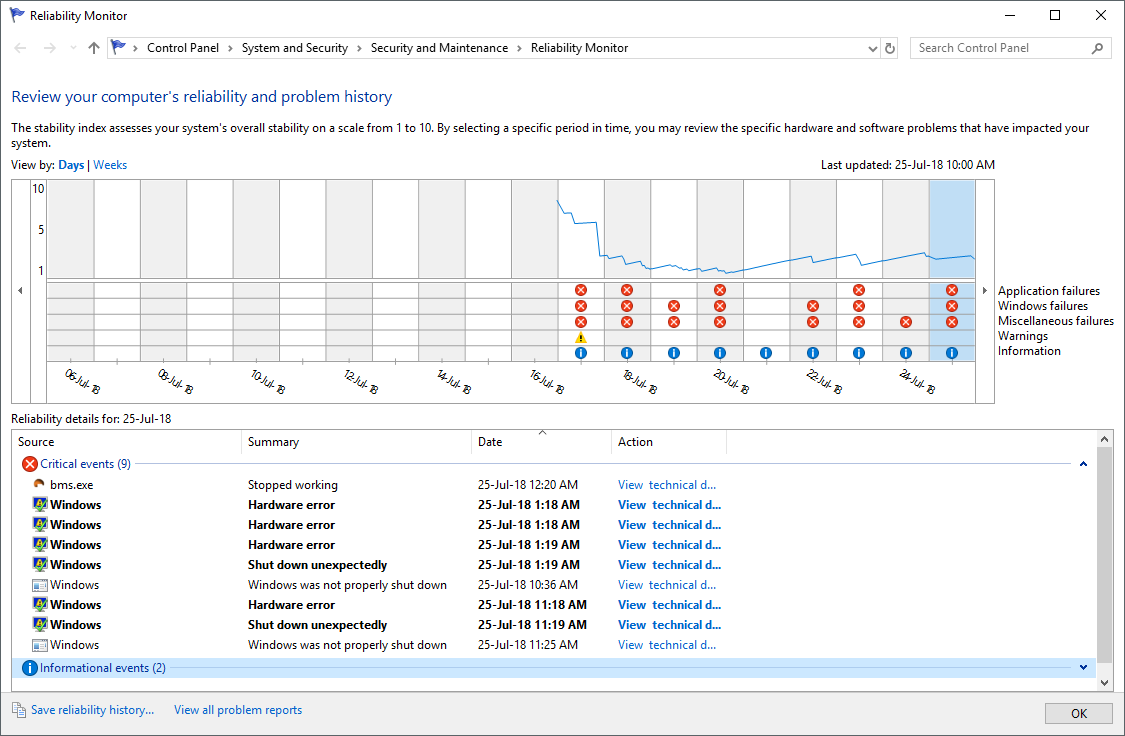Select the 'Shut down unexpectedly' 1:19 AM row
The height and width of the screenshot is (736, 1125).
pos(554,565)
